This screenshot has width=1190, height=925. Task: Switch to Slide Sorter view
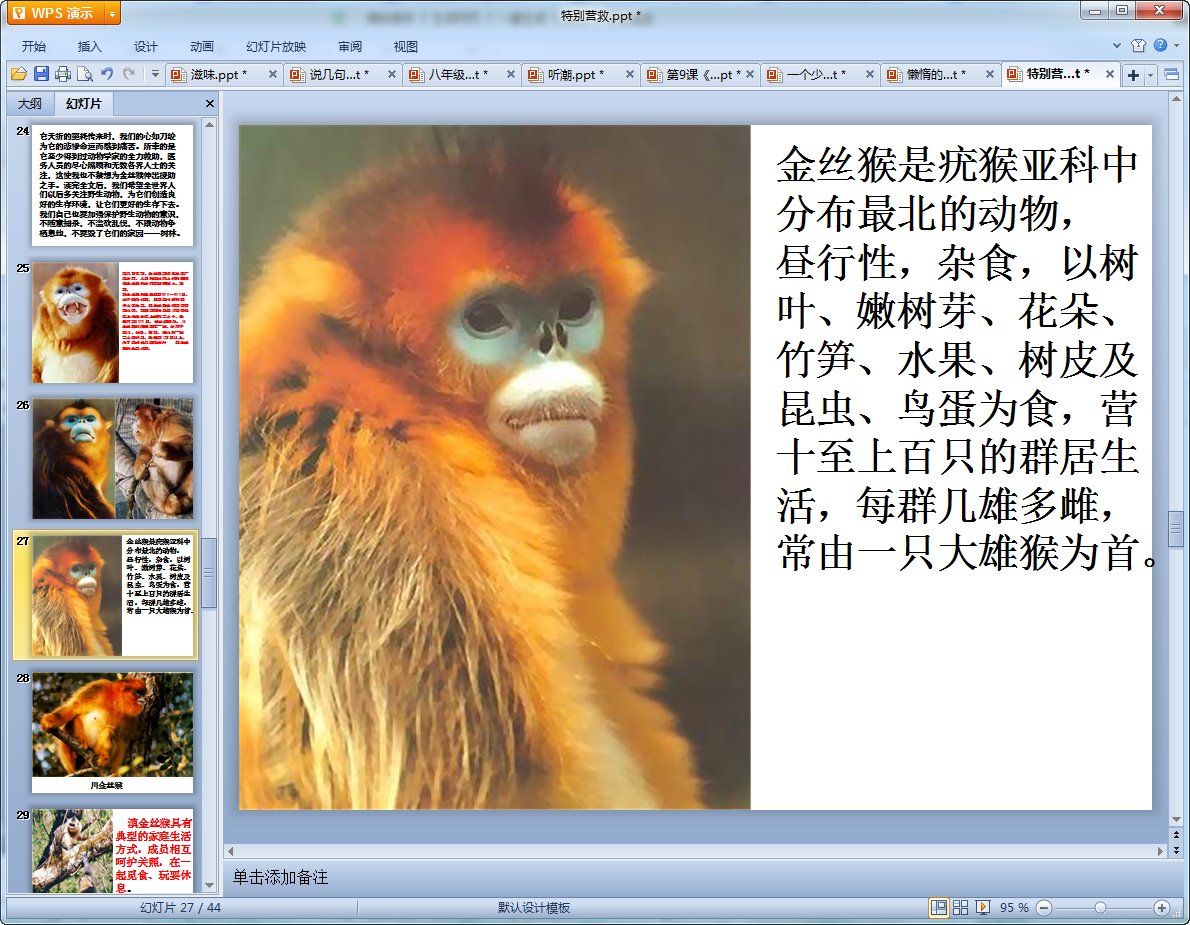coord(961,908)
